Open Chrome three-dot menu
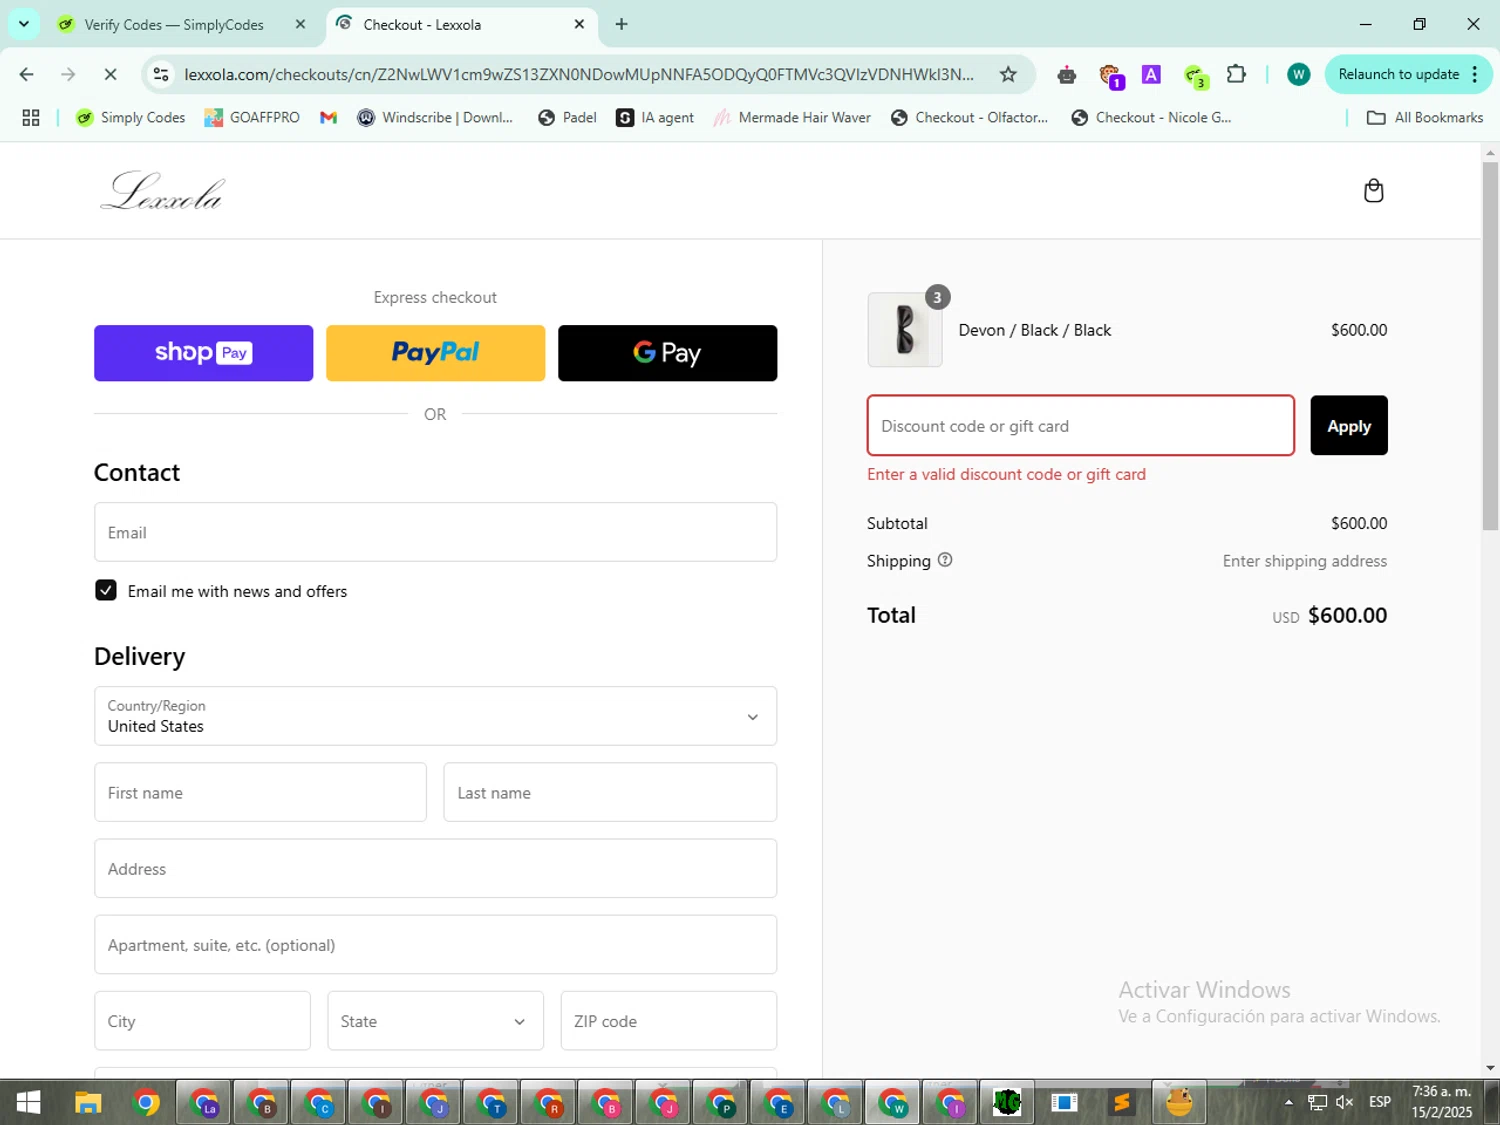The height and width of the screenshot is (1125, 1500). pos(1475,74)
